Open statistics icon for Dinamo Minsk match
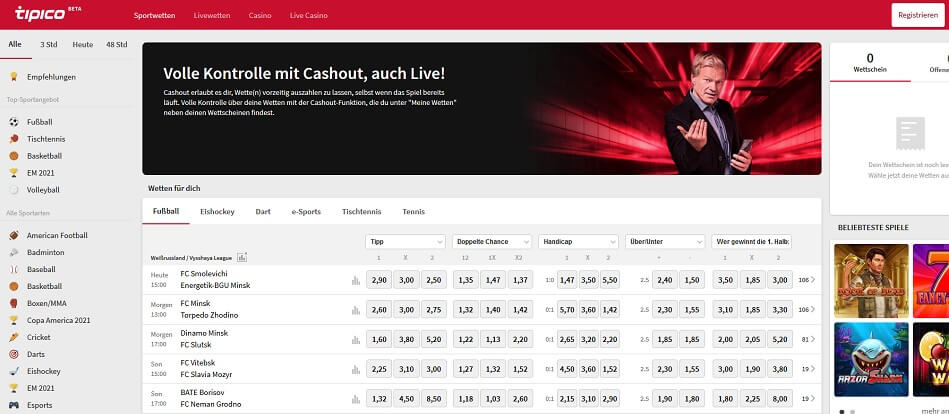The height and width of the screenshot is (414, 949). click(x=355, y=340)
